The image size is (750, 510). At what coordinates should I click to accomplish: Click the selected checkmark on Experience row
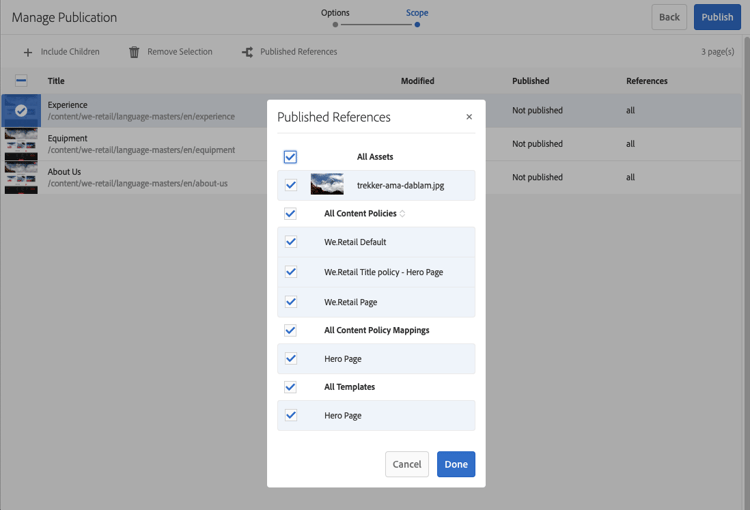coord(21,111)
